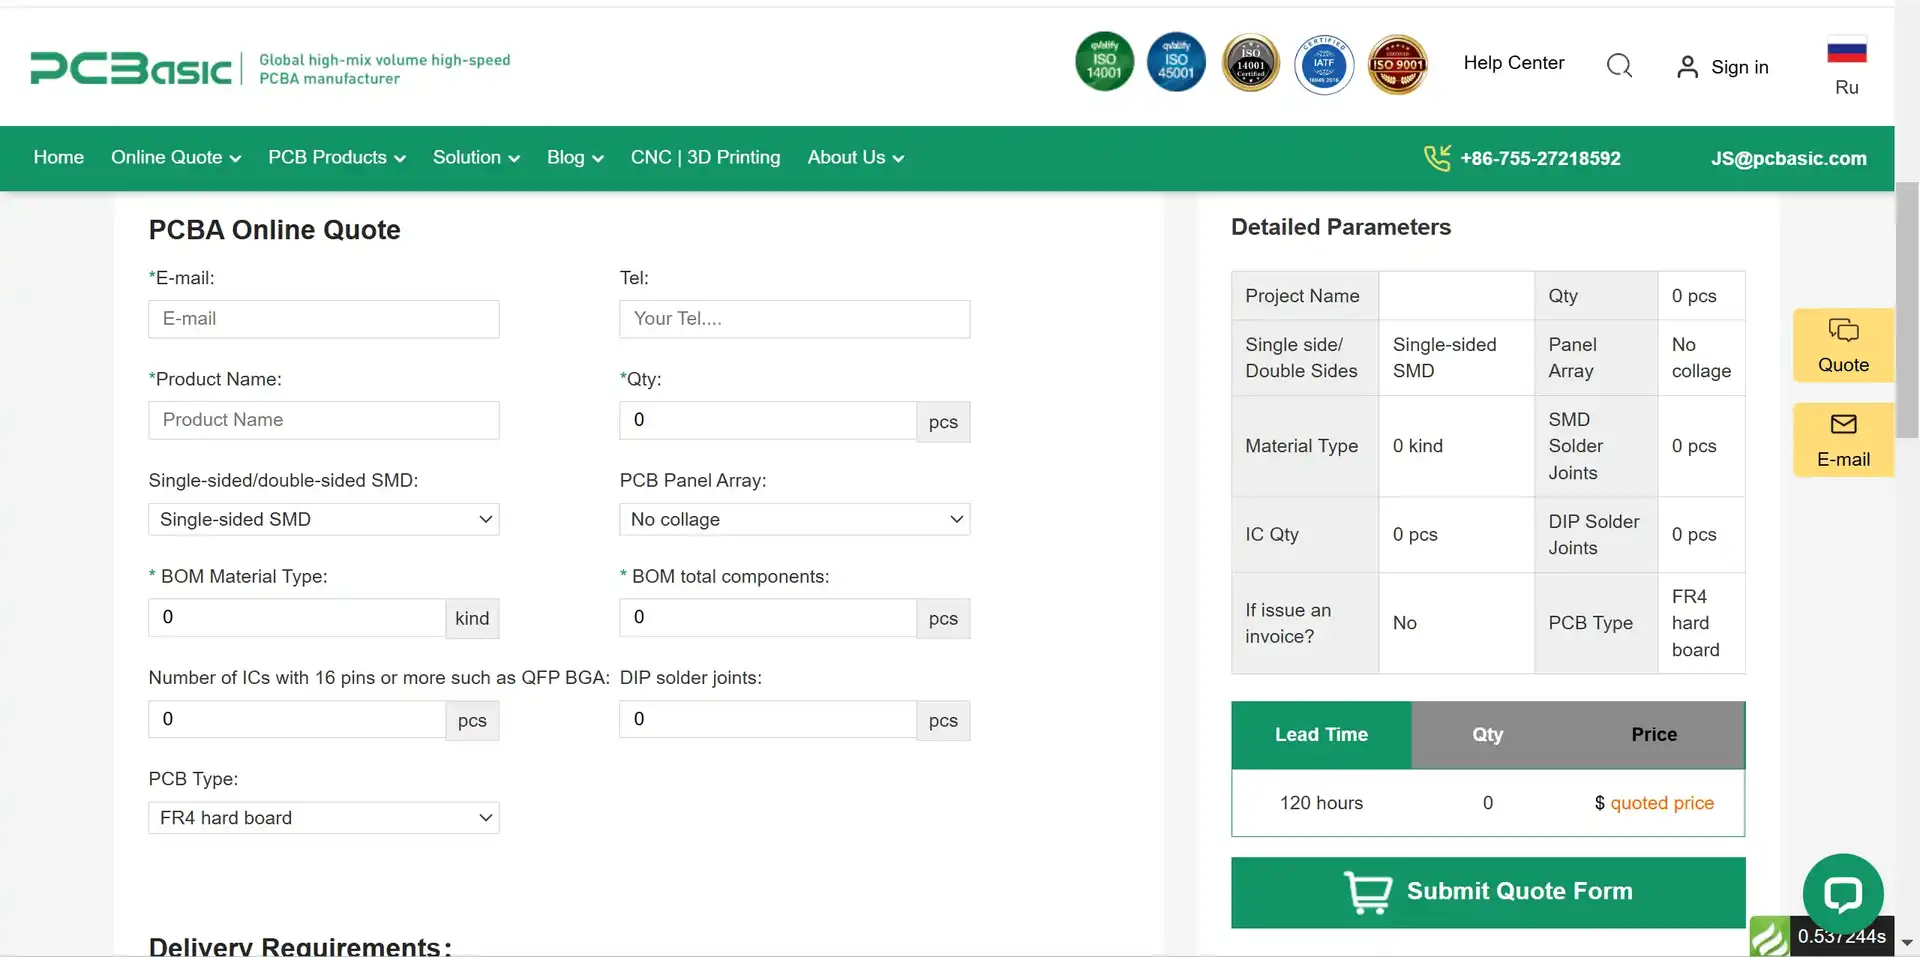
Task: Click the green ISO 14001 badge
Action: click(1104, 62)
